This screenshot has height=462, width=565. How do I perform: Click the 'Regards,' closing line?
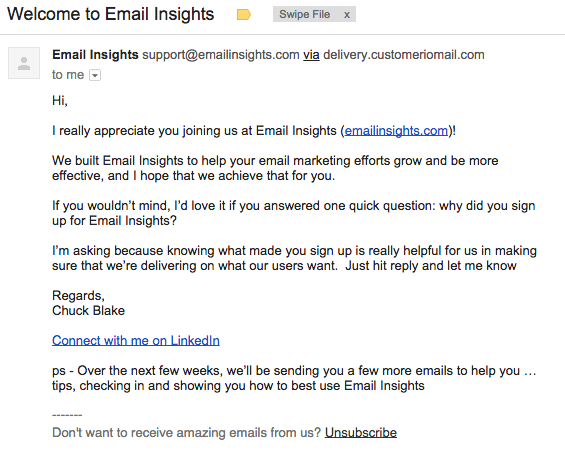pyautogui.click(x=78, y=296)
